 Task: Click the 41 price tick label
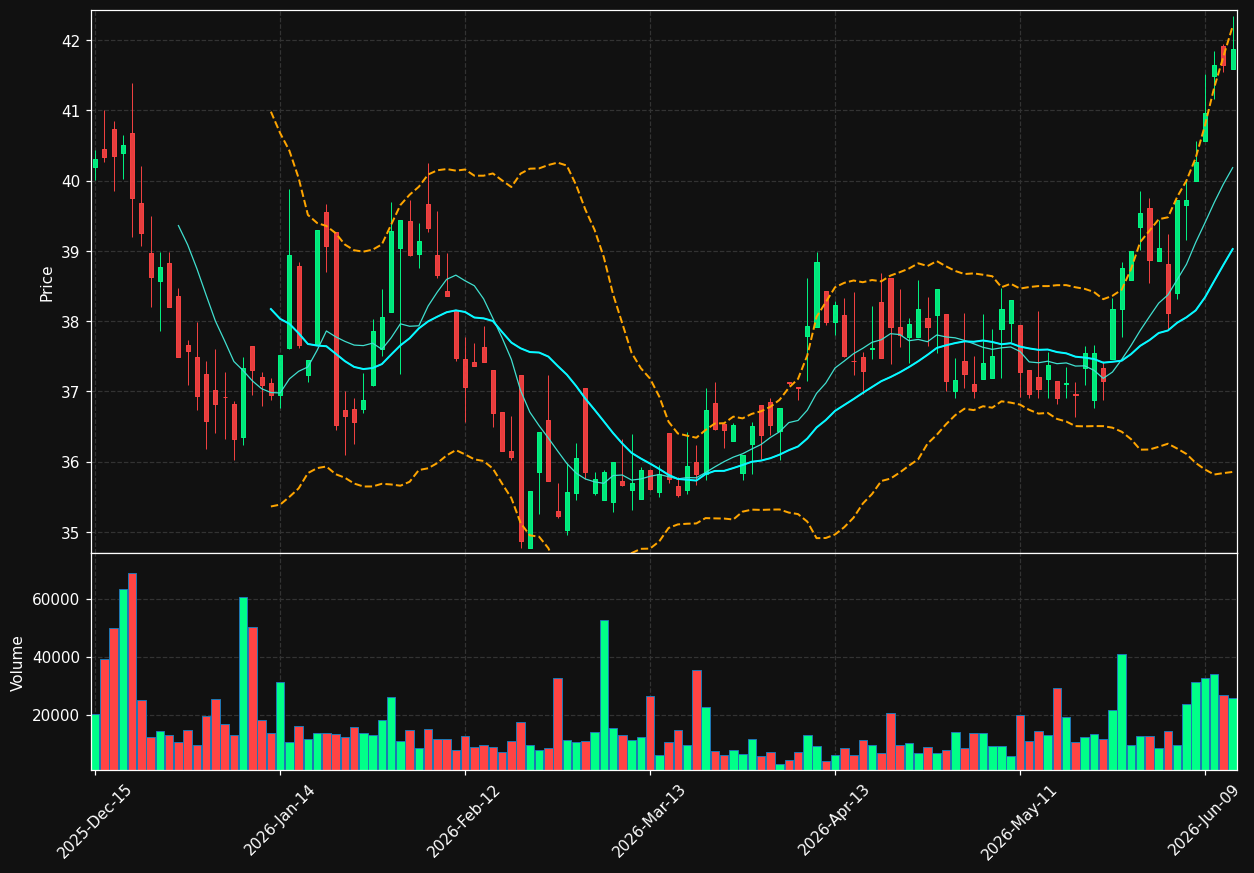(71, 111)
